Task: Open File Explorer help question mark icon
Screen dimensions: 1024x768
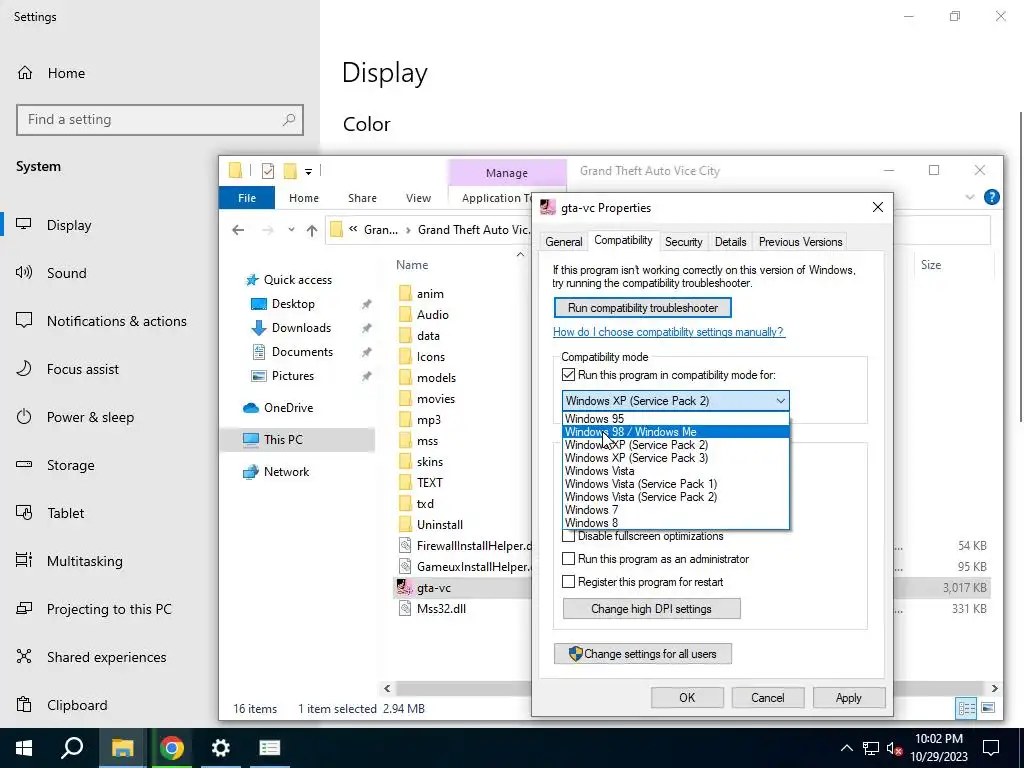Action: click(991, 197)
